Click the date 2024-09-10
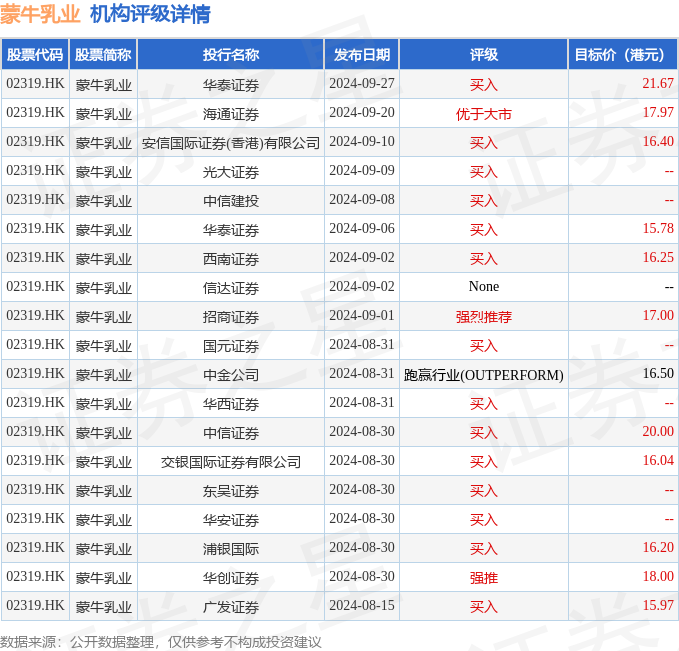Viewport: 679px width, 651px height. click(362, 141)
